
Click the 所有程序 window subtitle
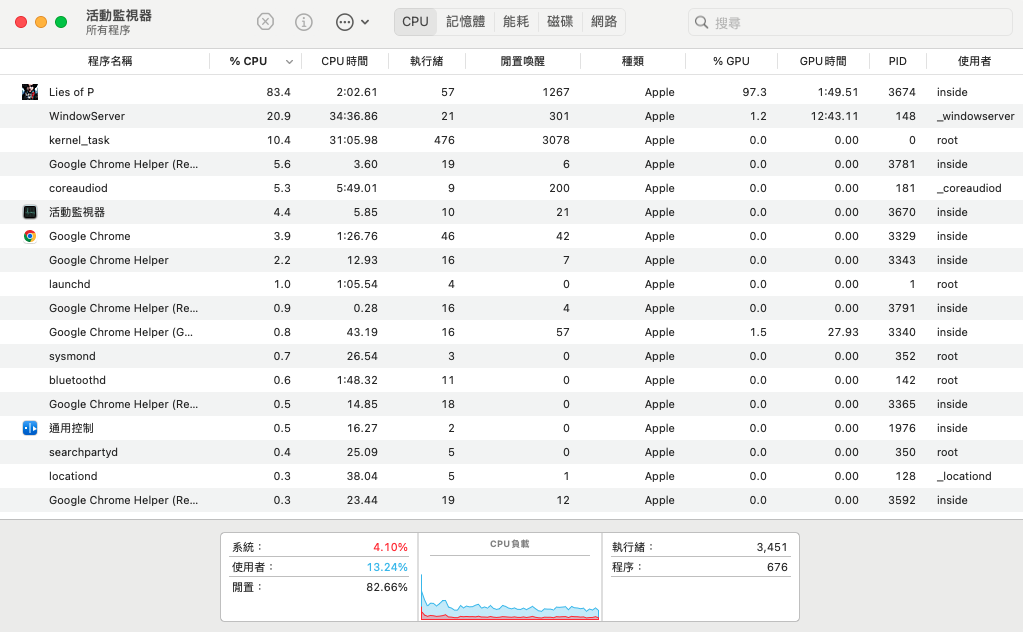[x=108, y=31]
